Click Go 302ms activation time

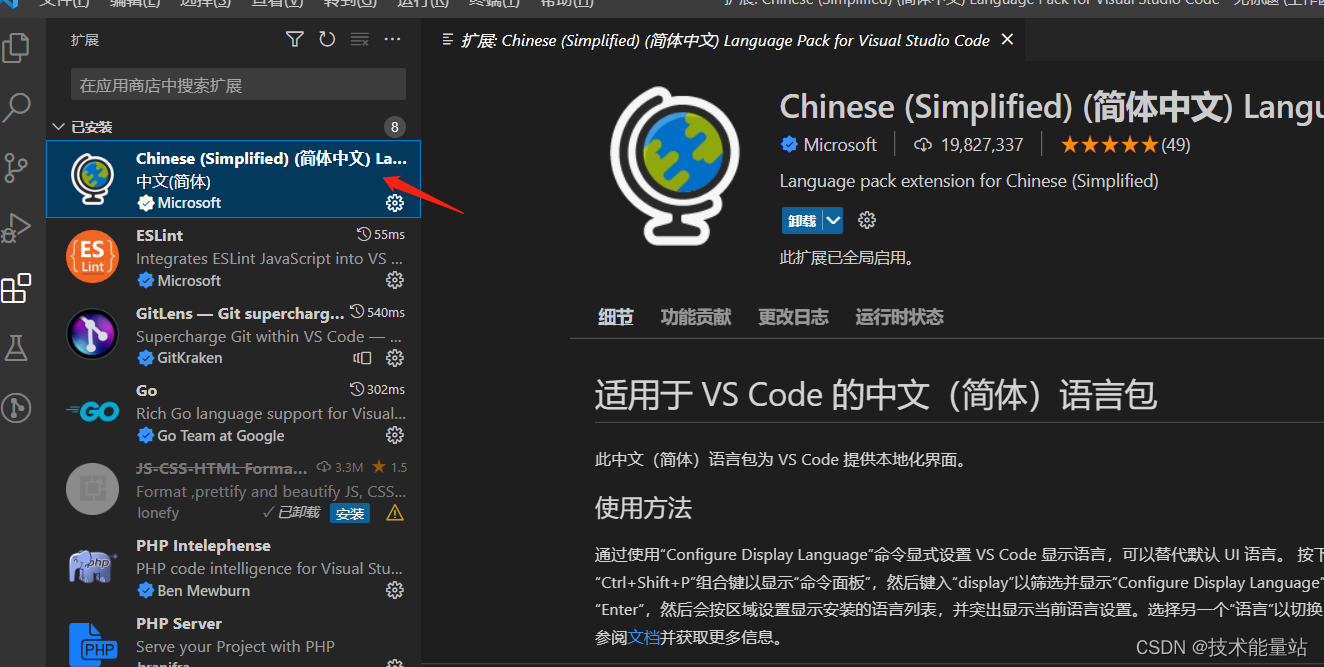[377, 390]
